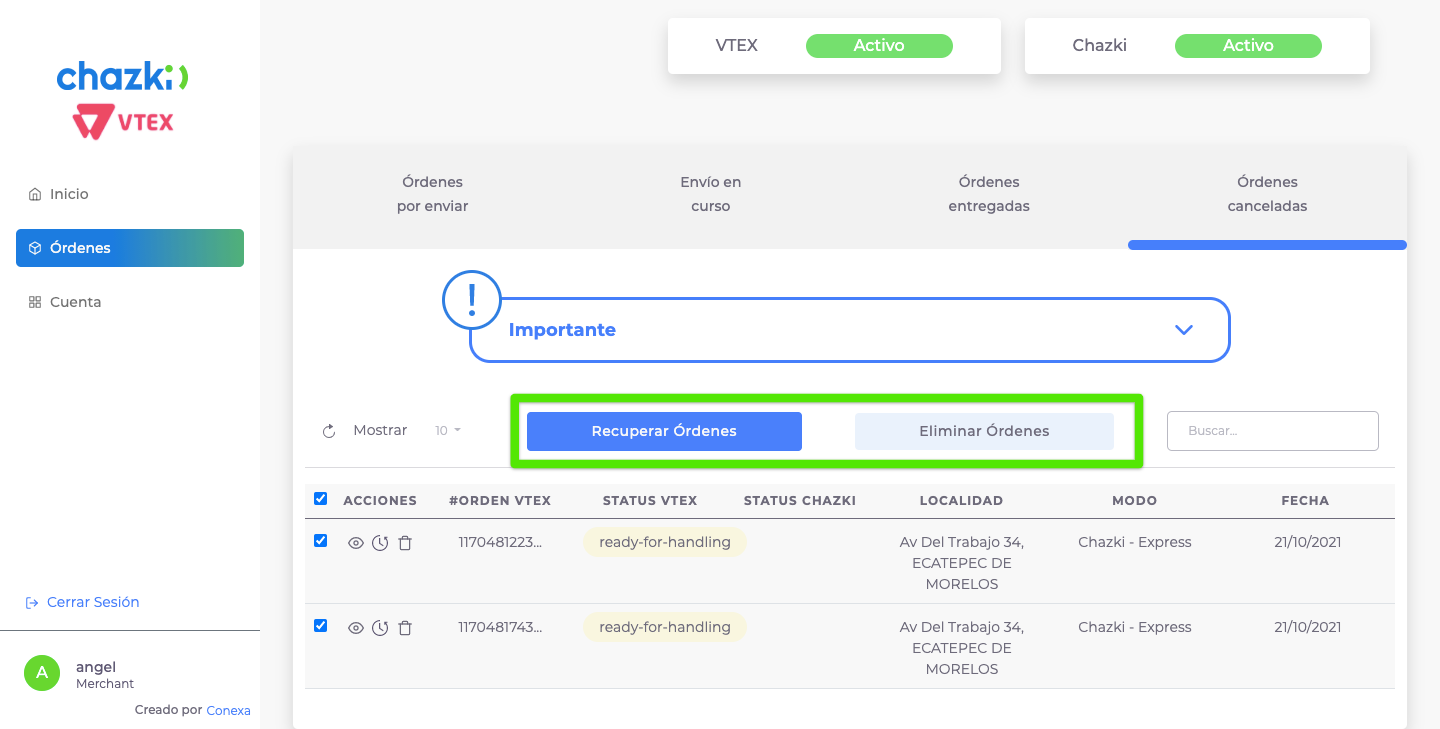This screenshot has height=729, width=1440.
Task: Expand the Importante notice panel chevron
Action: tap(1184, 330)
